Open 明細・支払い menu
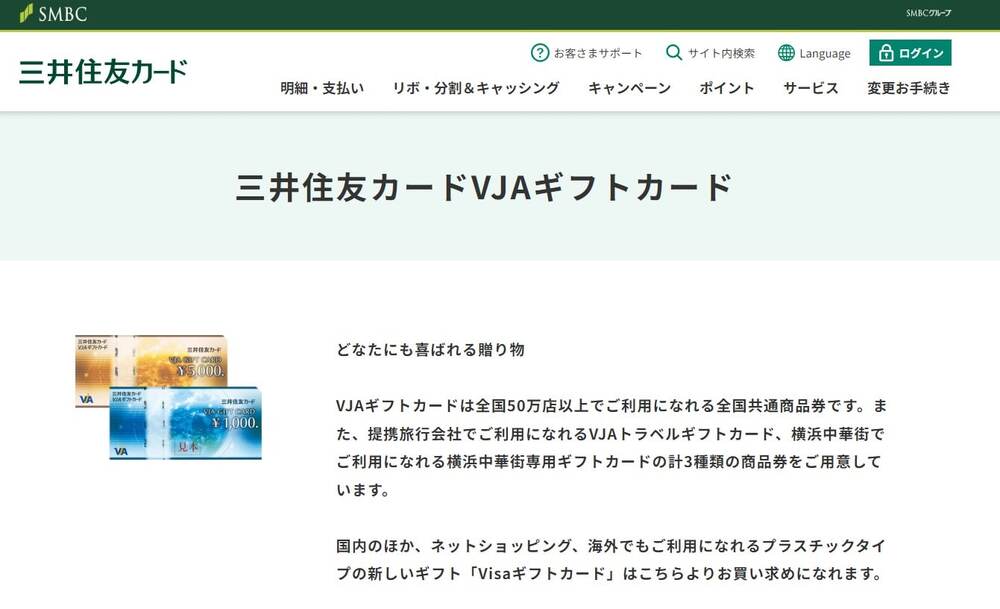The height and width of the screenshot is (609, 1000). coord(322,88)
